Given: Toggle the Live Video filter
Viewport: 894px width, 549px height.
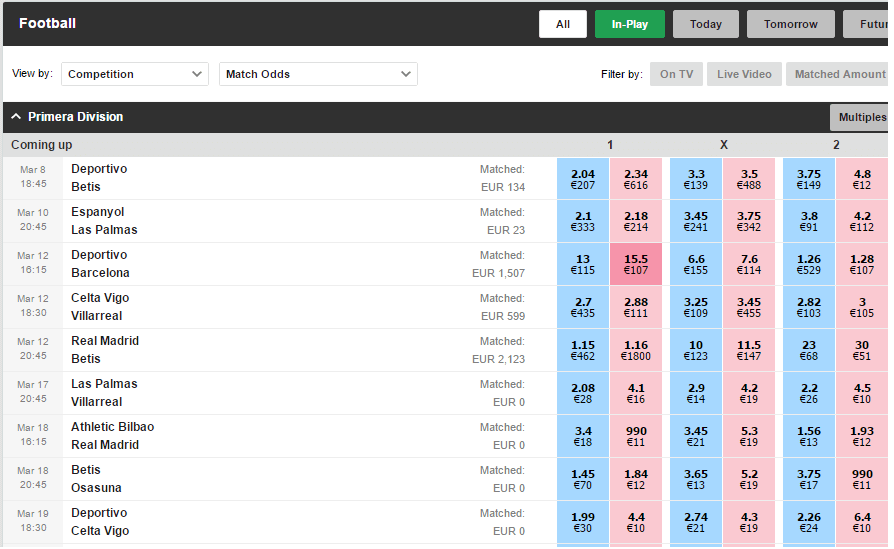Looking at the screenshot, I should 744,74.
